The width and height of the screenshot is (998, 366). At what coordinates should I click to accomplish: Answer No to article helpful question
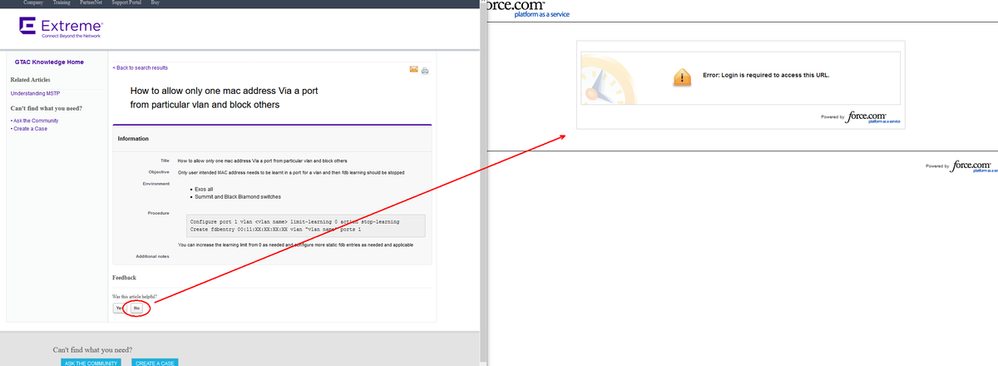click(x=136, y=308)
